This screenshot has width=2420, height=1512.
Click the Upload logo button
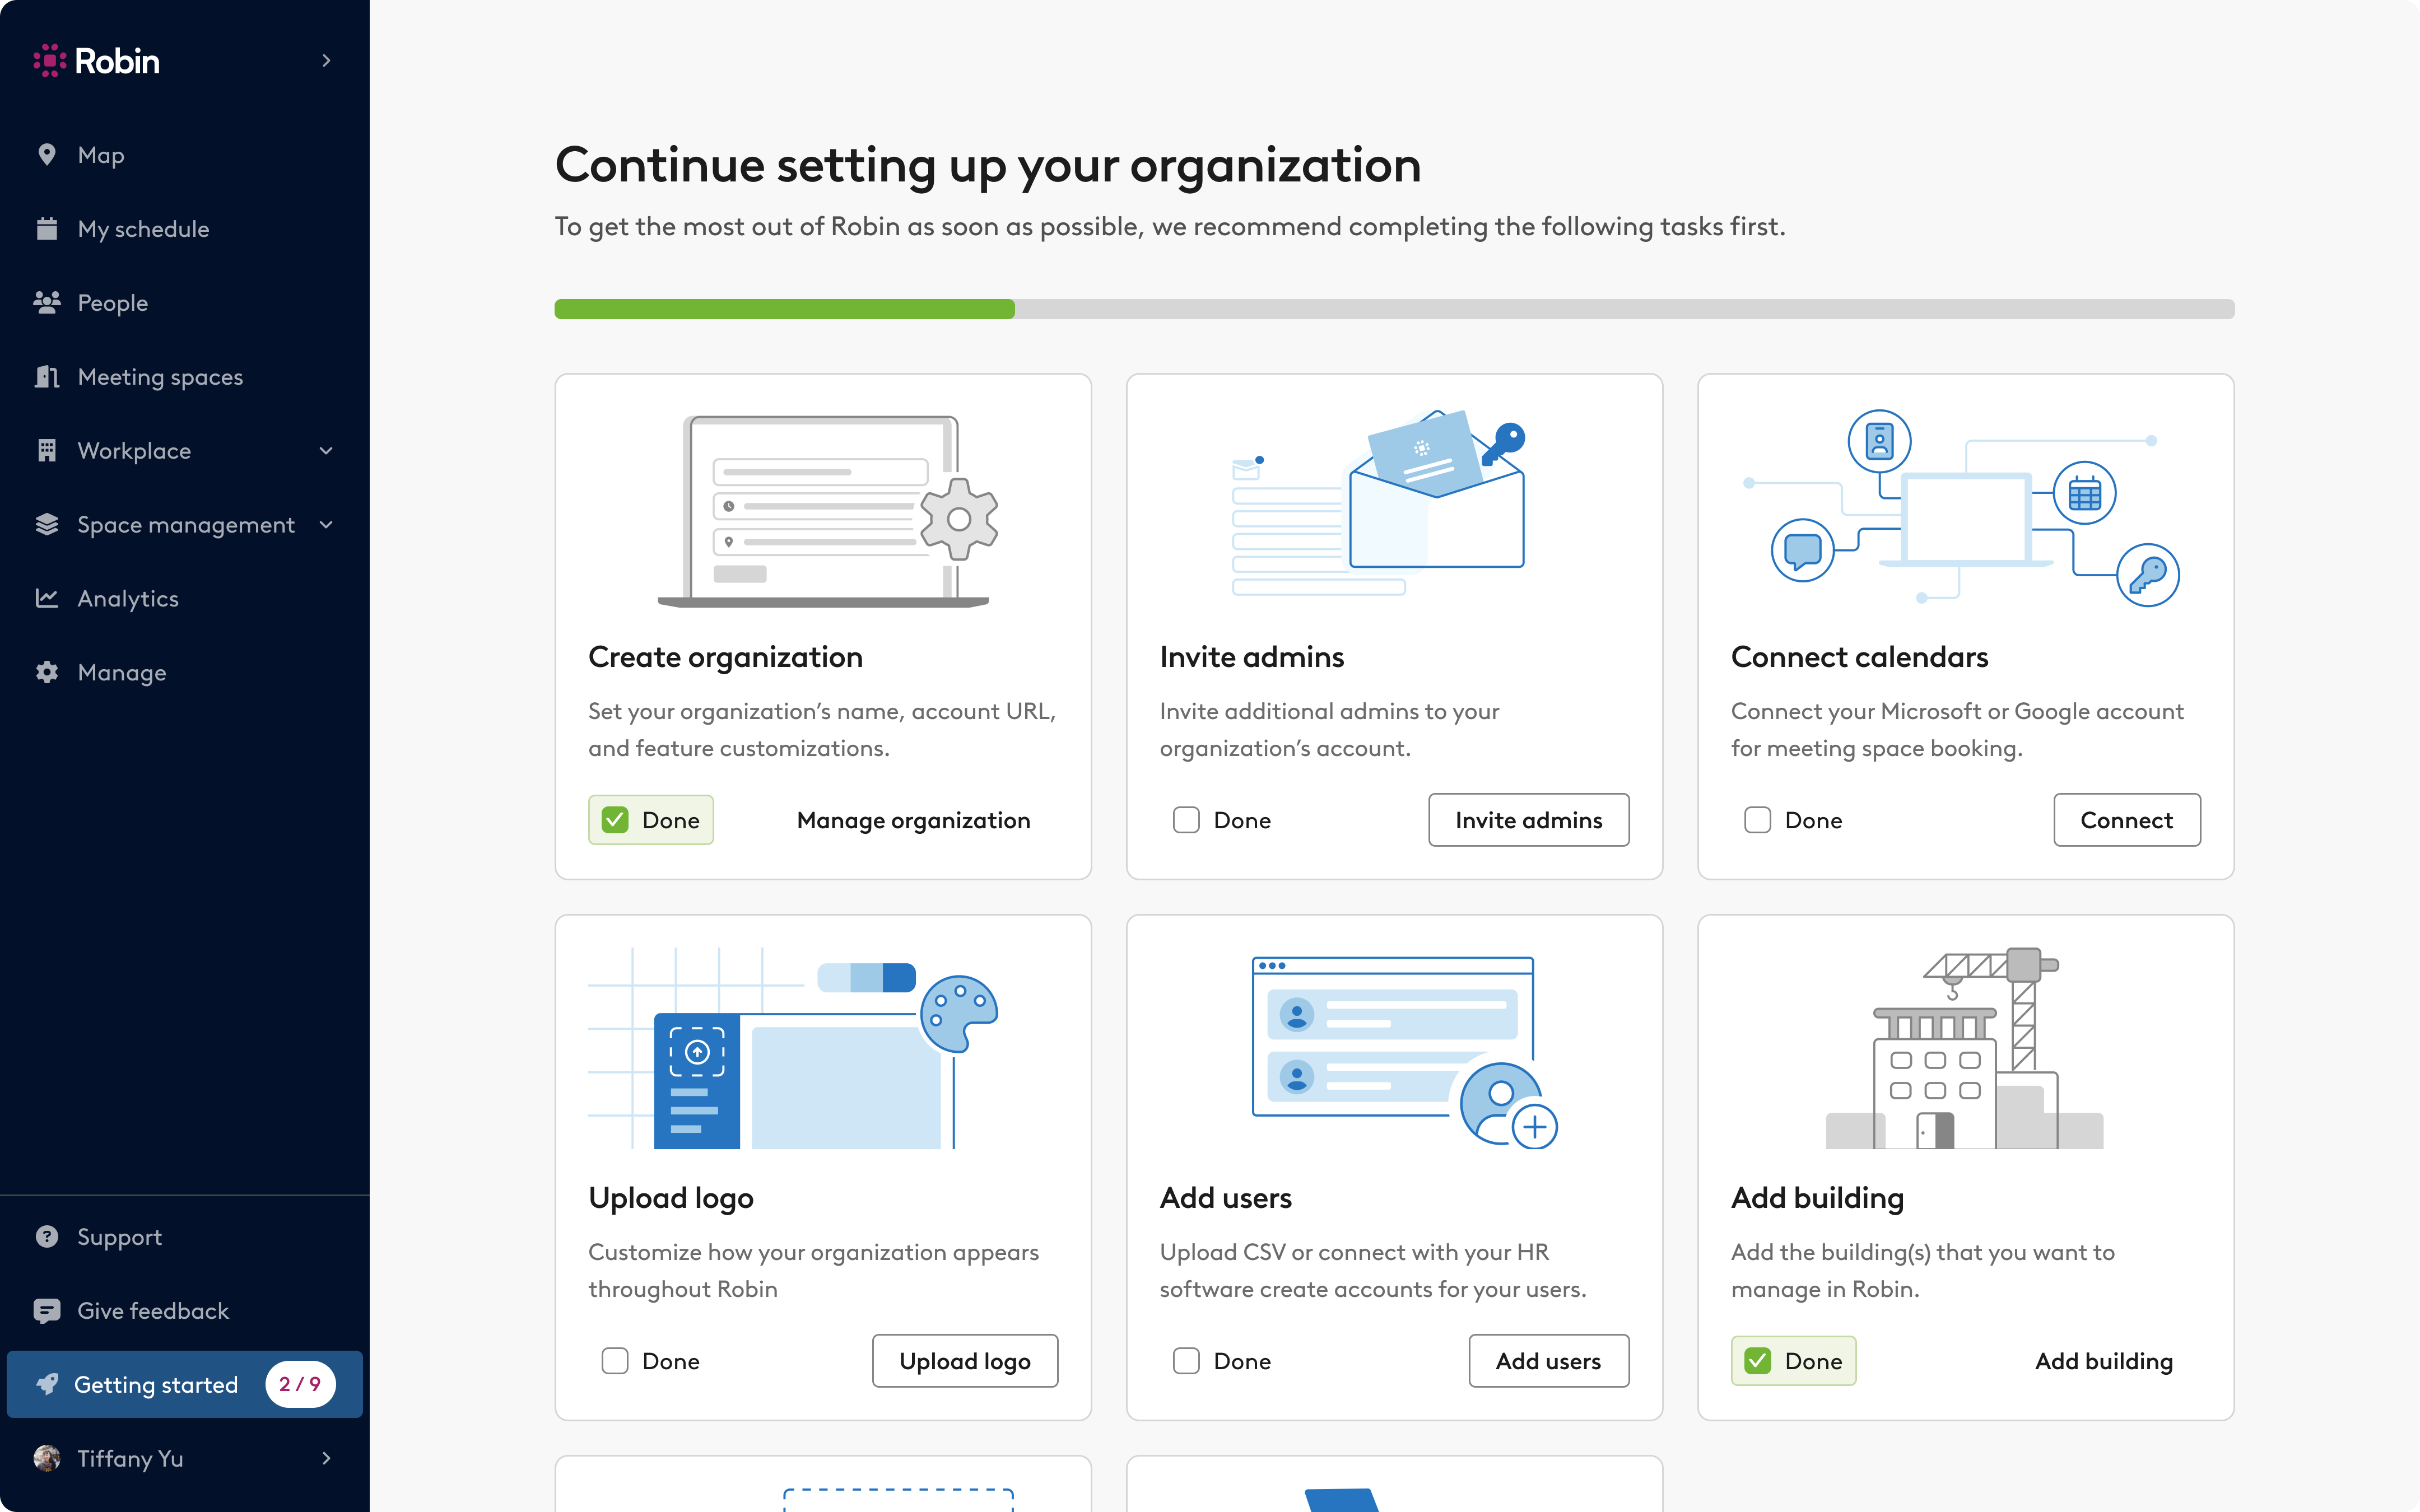pyautogui.click(x=964, y=1361)
